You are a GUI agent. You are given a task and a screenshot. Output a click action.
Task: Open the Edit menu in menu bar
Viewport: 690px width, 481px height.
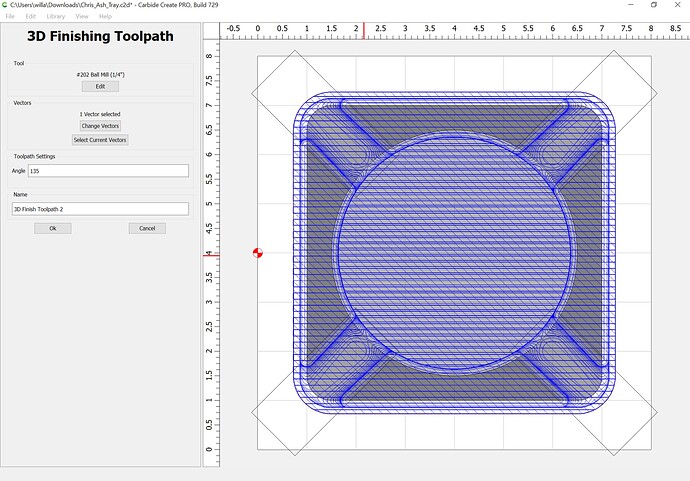click(x=31, y=17)
